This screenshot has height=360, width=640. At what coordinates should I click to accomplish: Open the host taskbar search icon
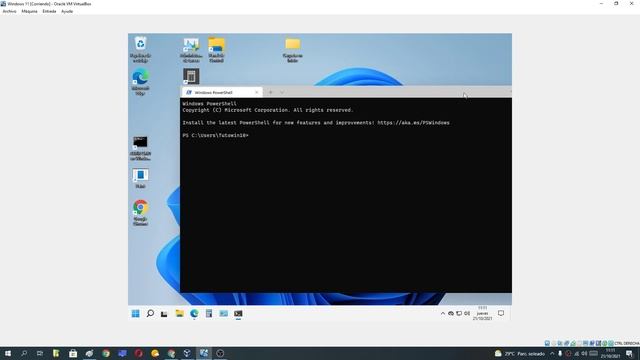pos(24,353)
